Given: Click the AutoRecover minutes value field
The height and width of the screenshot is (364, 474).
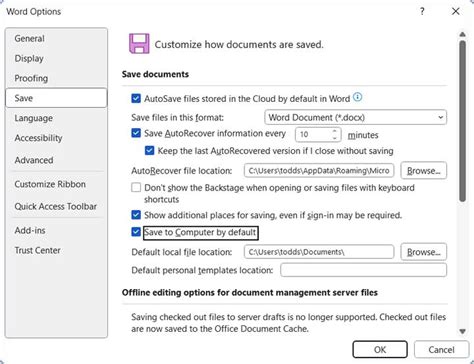Looking at the screenshot, I should pyautogui.click(x=313, y=134).
